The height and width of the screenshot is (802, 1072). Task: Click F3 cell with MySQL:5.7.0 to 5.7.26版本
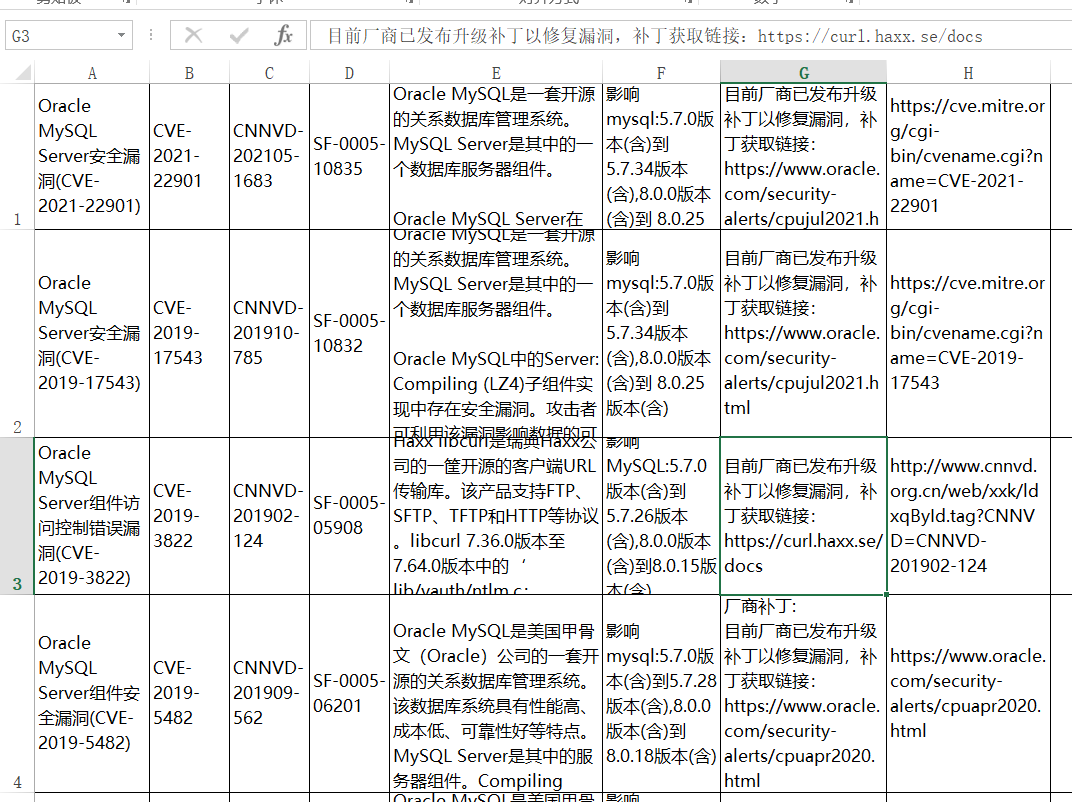click(661, 516)
